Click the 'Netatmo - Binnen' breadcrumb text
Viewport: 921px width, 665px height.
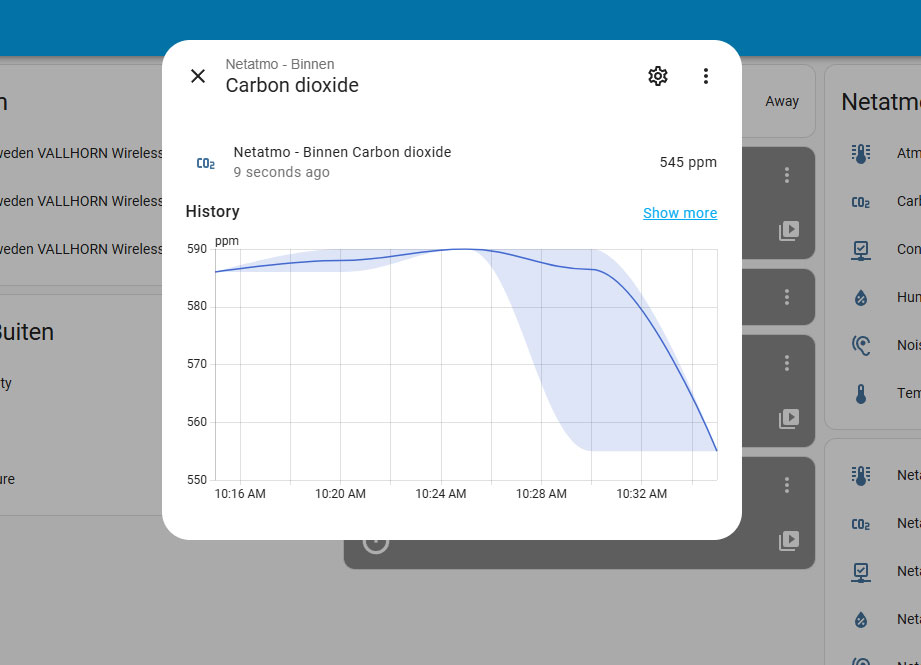coord(280,64)
